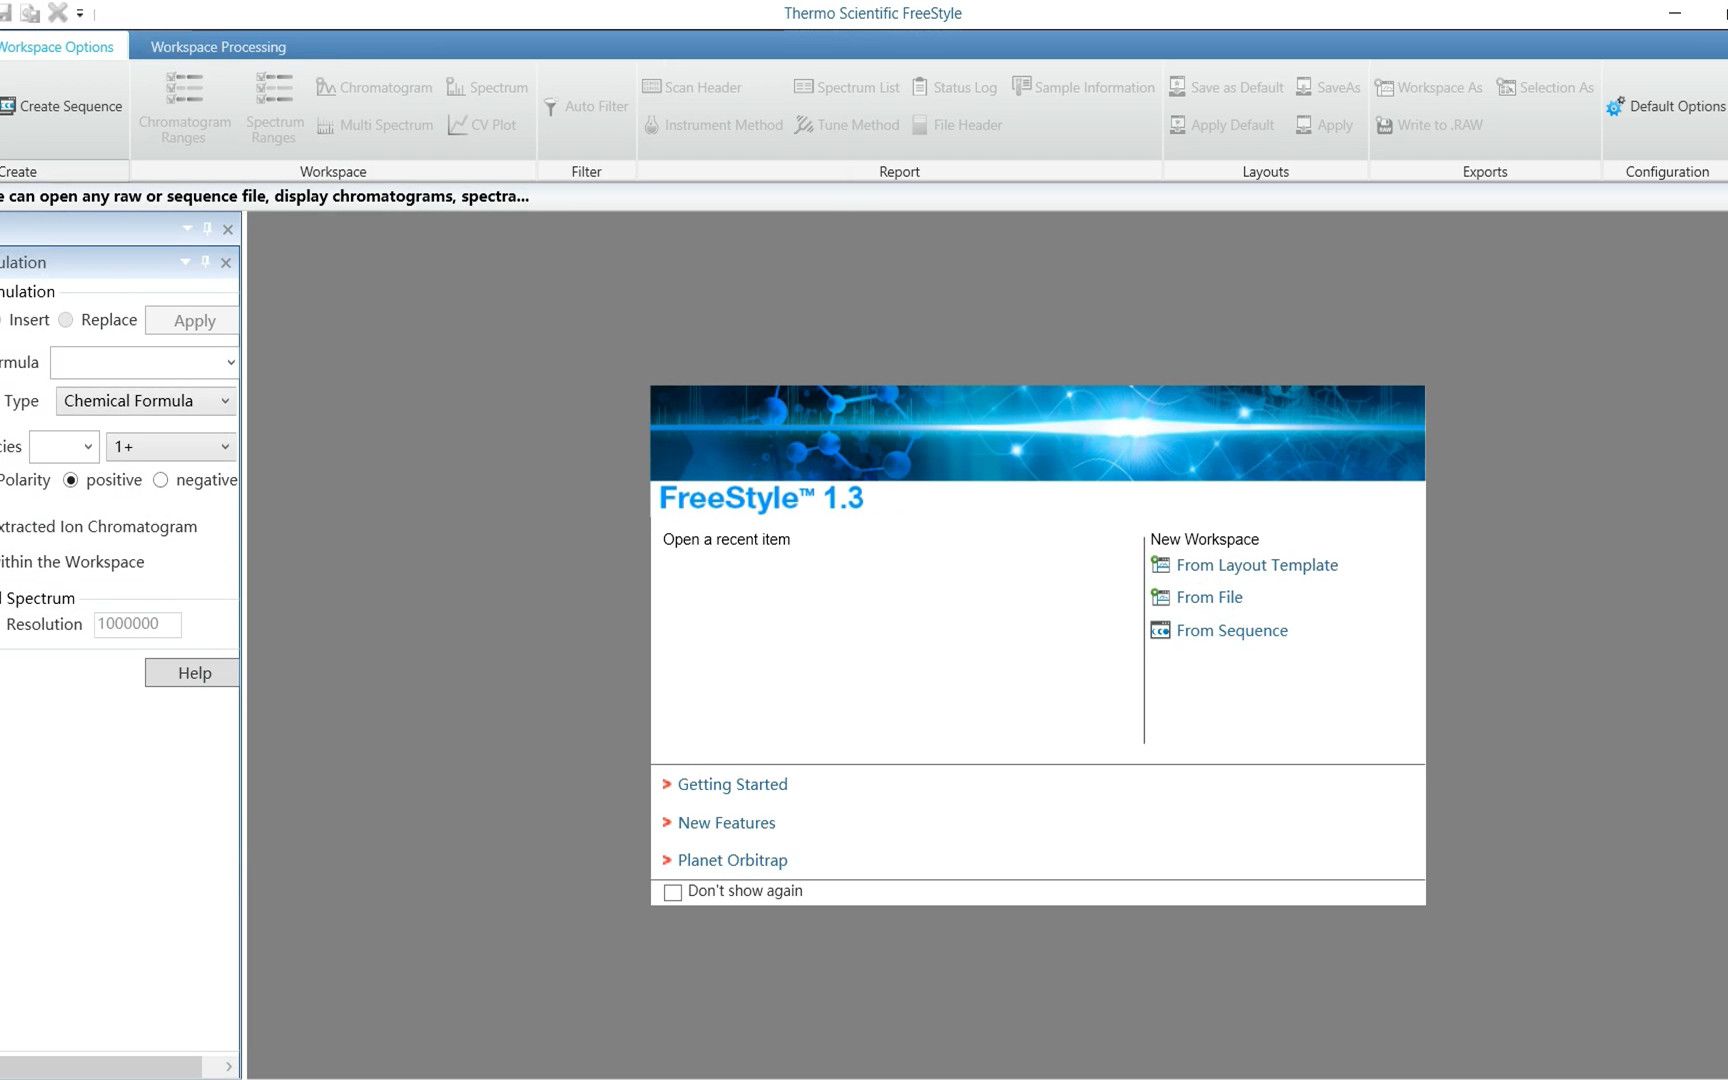The height and width of the screenshot is (1080, 1728).
Task: Close the simulation panel
Action: point(226,262)
